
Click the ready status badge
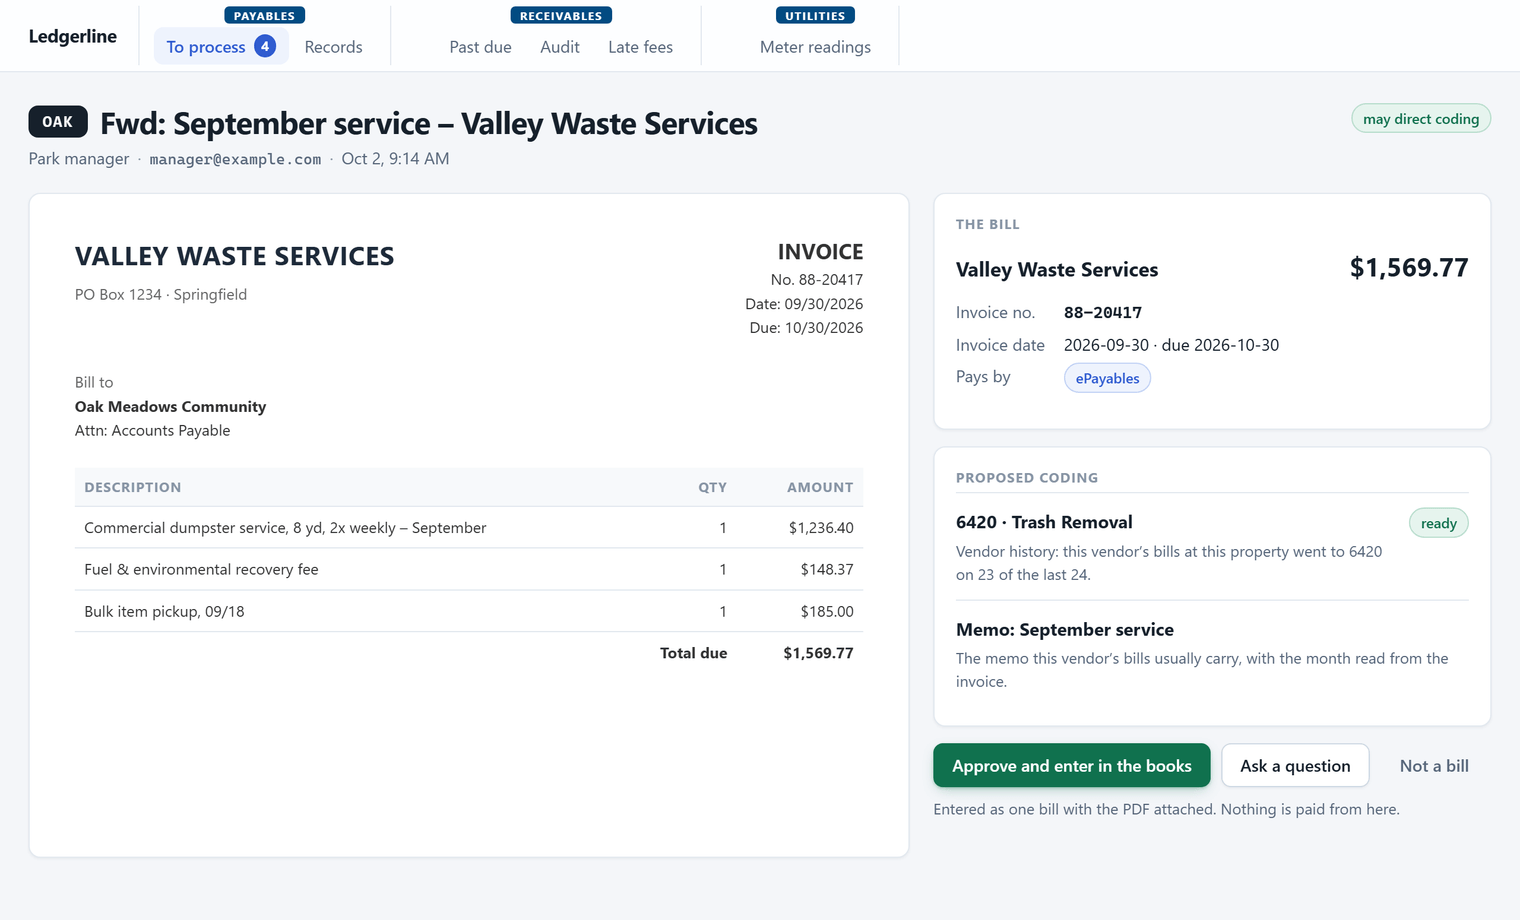1438,523
